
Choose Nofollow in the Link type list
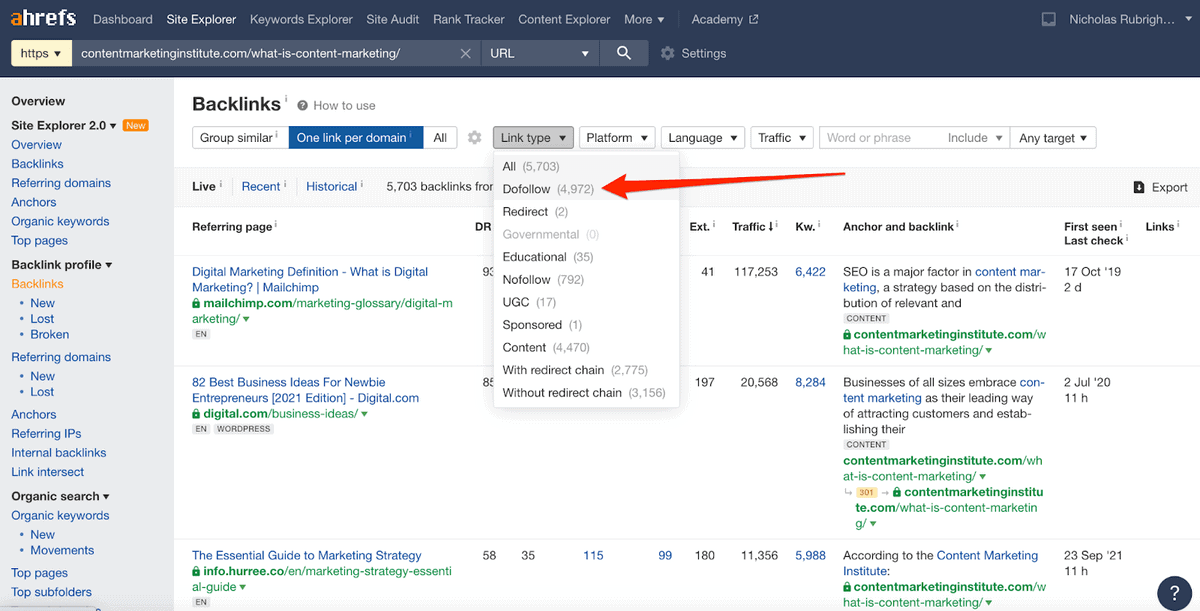point(586,279)
